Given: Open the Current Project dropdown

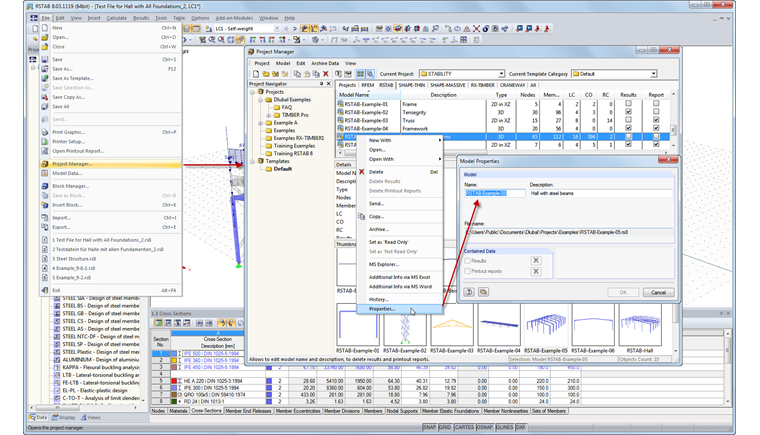Looking at the screenshot, I should pos(499,74).
